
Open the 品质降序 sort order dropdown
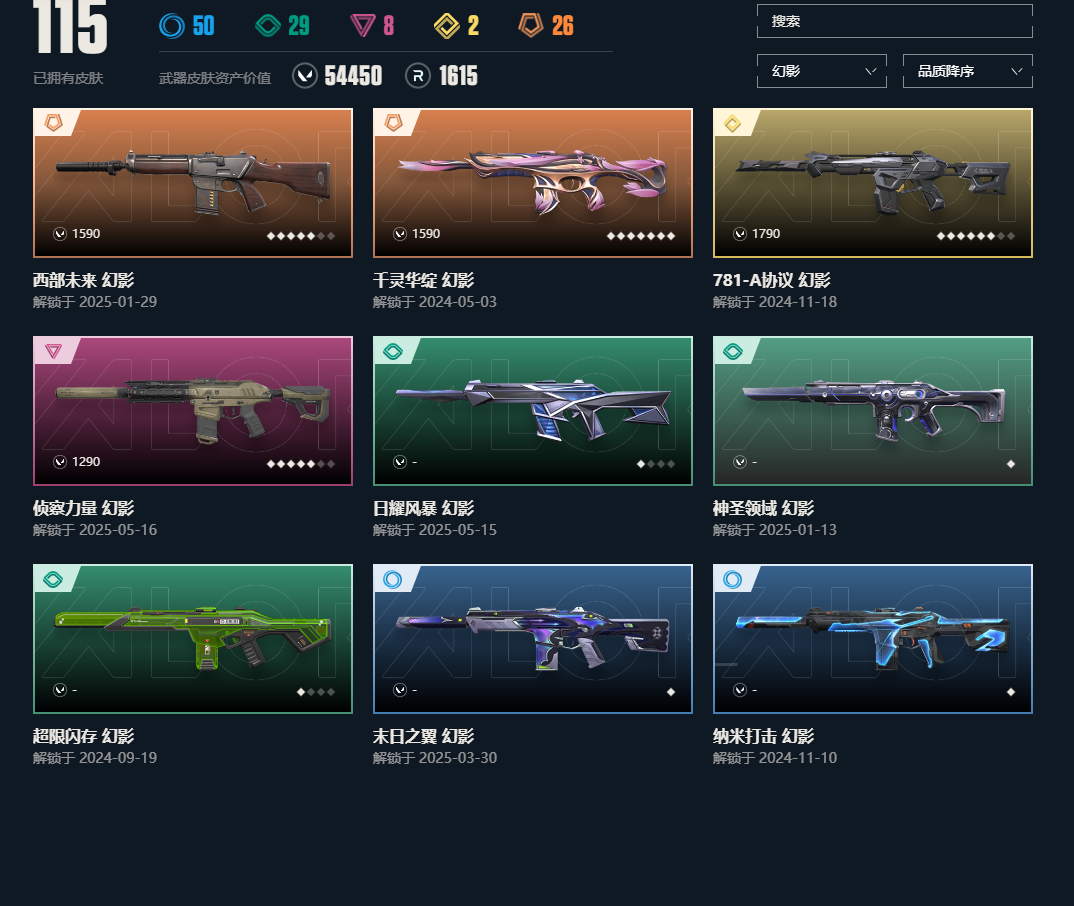pos(967,71)
